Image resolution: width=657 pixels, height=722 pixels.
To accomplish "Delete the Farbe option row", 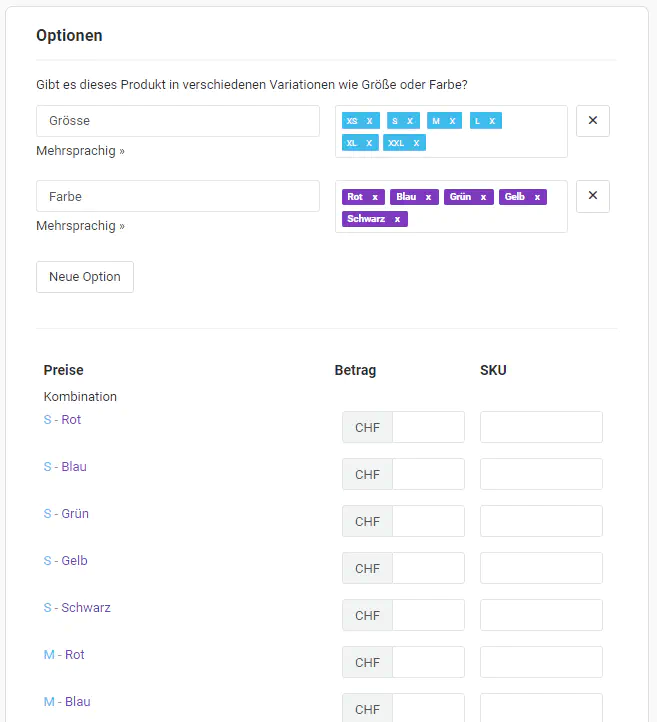I will click(x=592, y=195).
